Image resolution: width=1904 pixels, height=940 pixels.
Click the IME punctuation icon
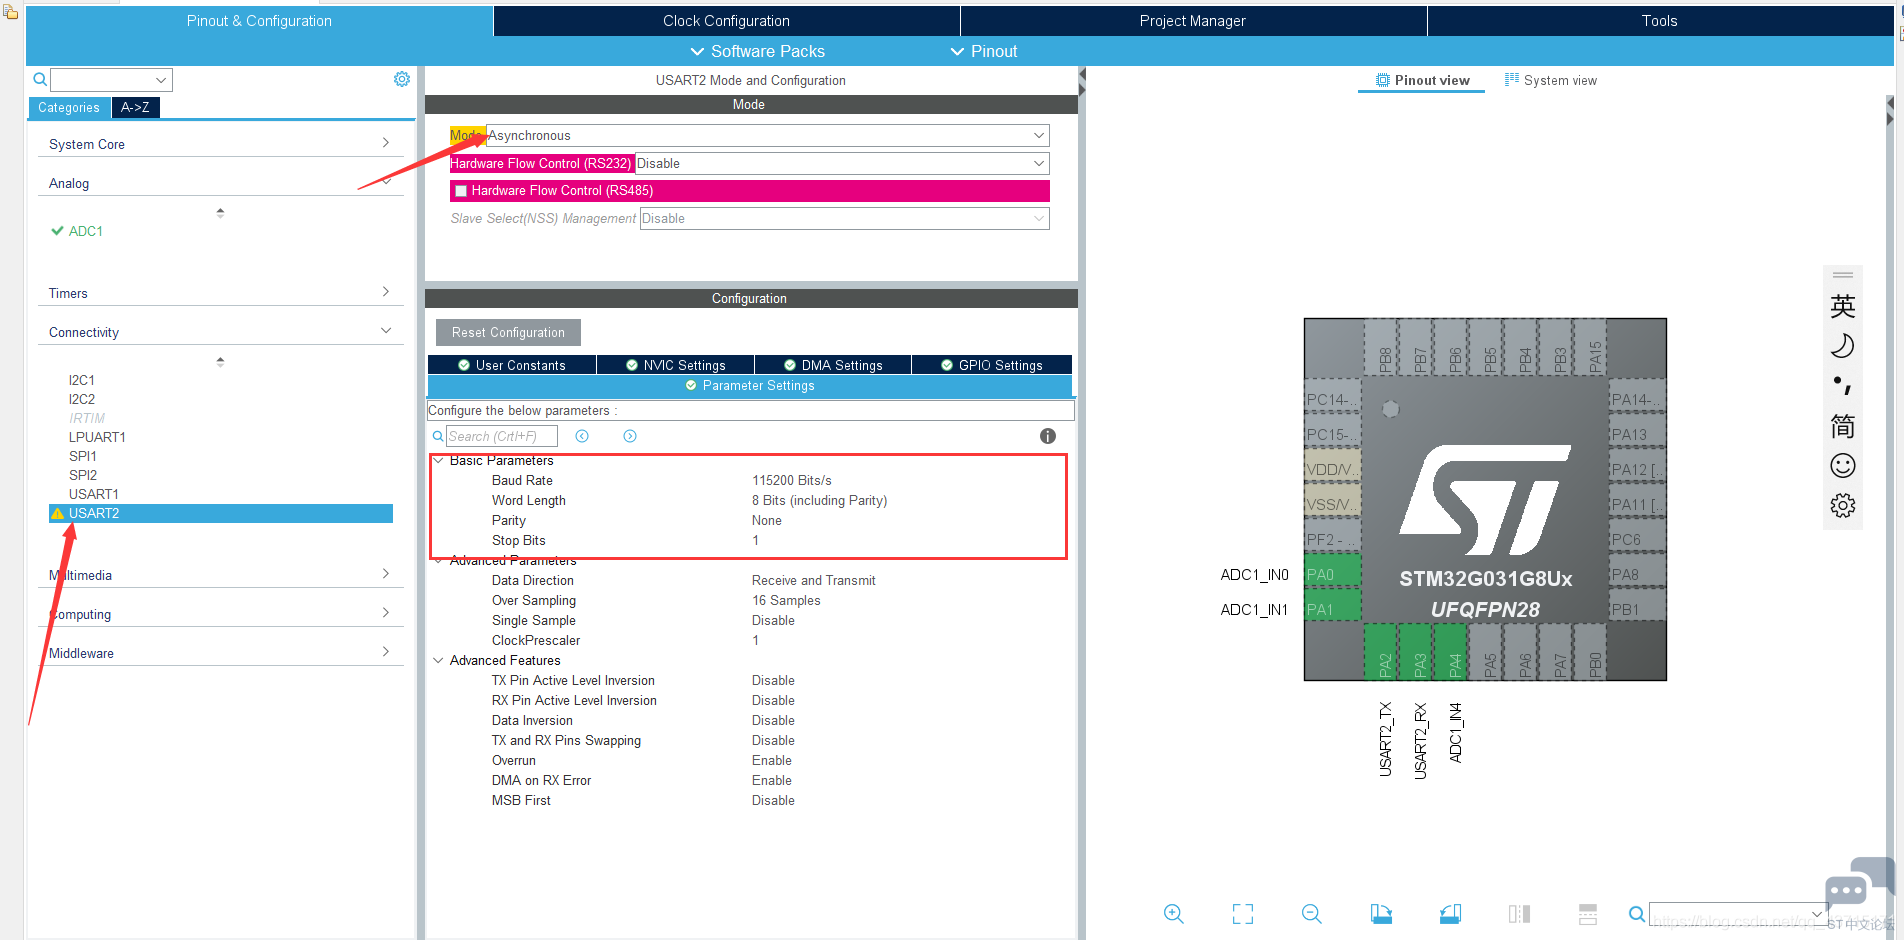1843,386
